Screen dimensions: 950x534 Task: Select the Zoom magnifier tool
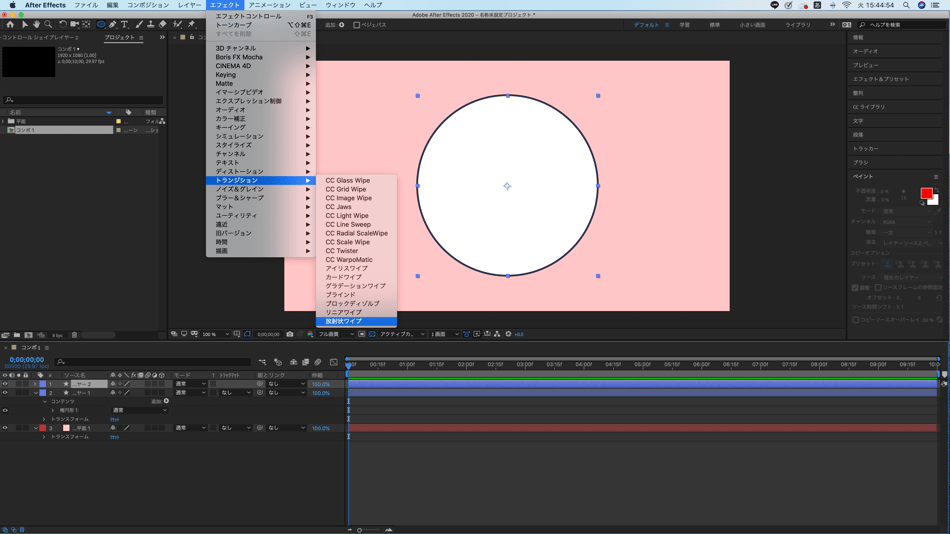48,24
